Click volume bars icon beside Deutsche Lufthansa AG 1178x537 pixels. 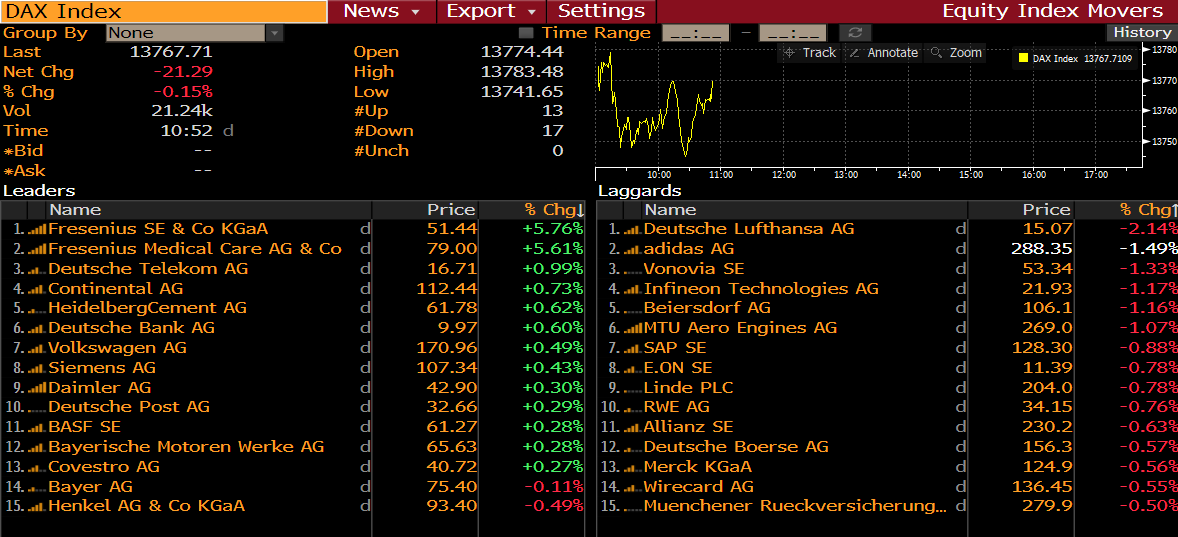pos(633,229)
